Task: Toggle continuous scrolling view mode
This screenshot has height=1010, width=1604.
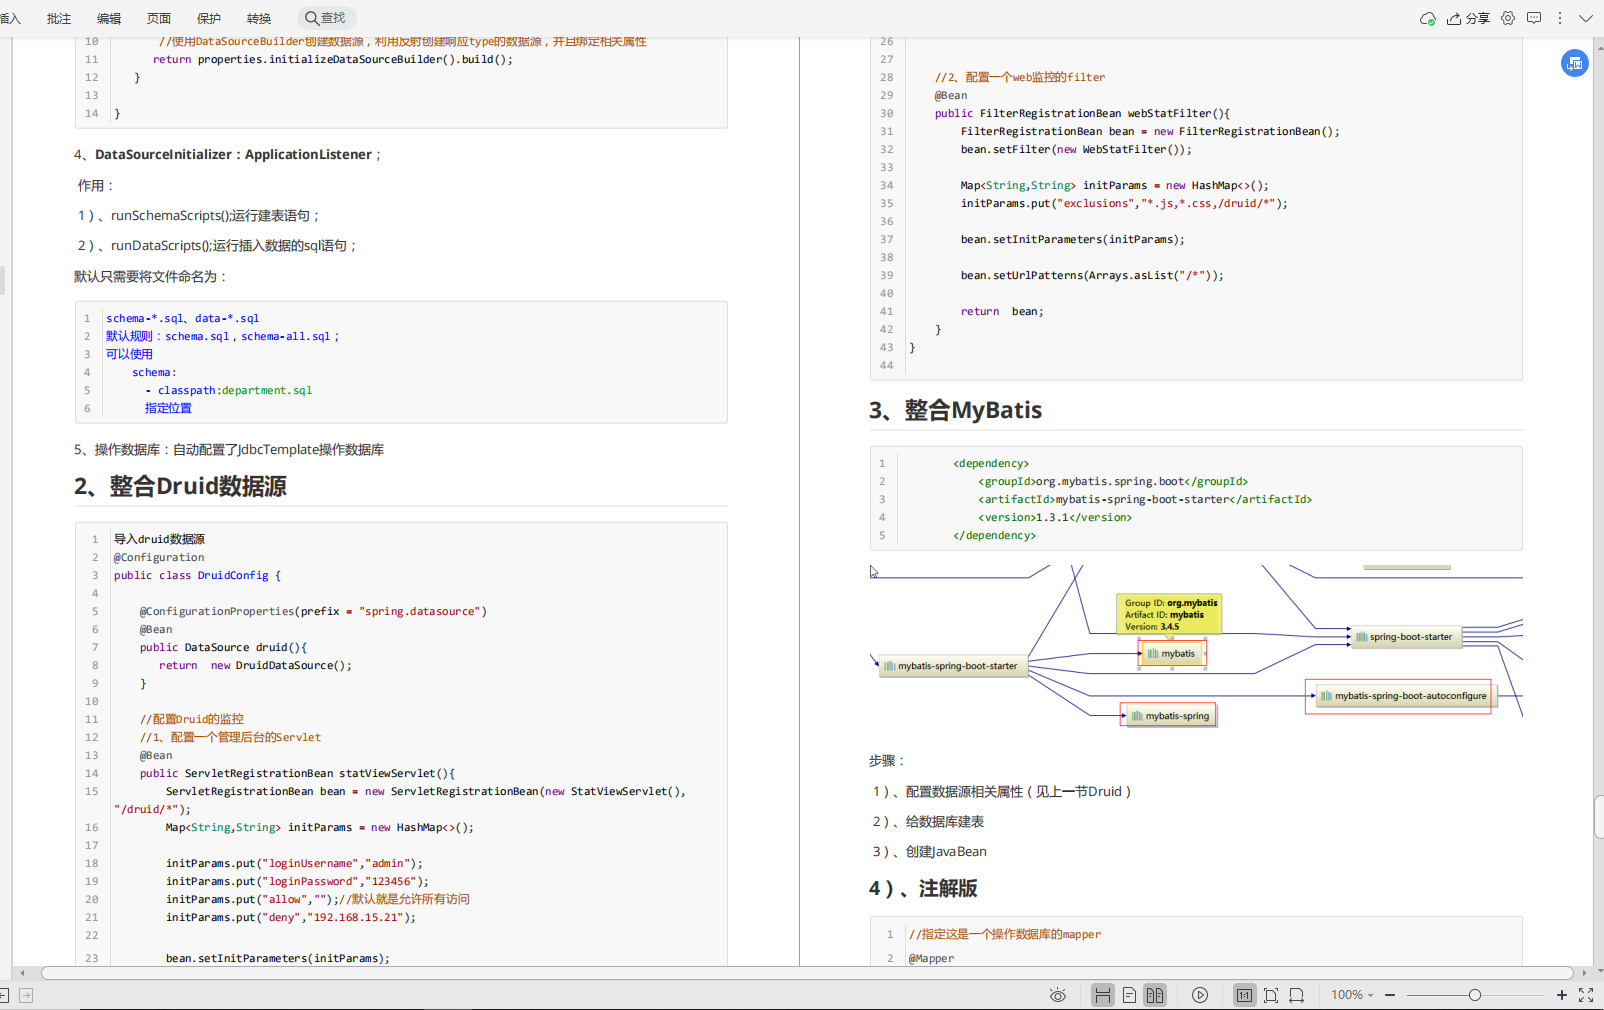Action: coord(1103,995)
